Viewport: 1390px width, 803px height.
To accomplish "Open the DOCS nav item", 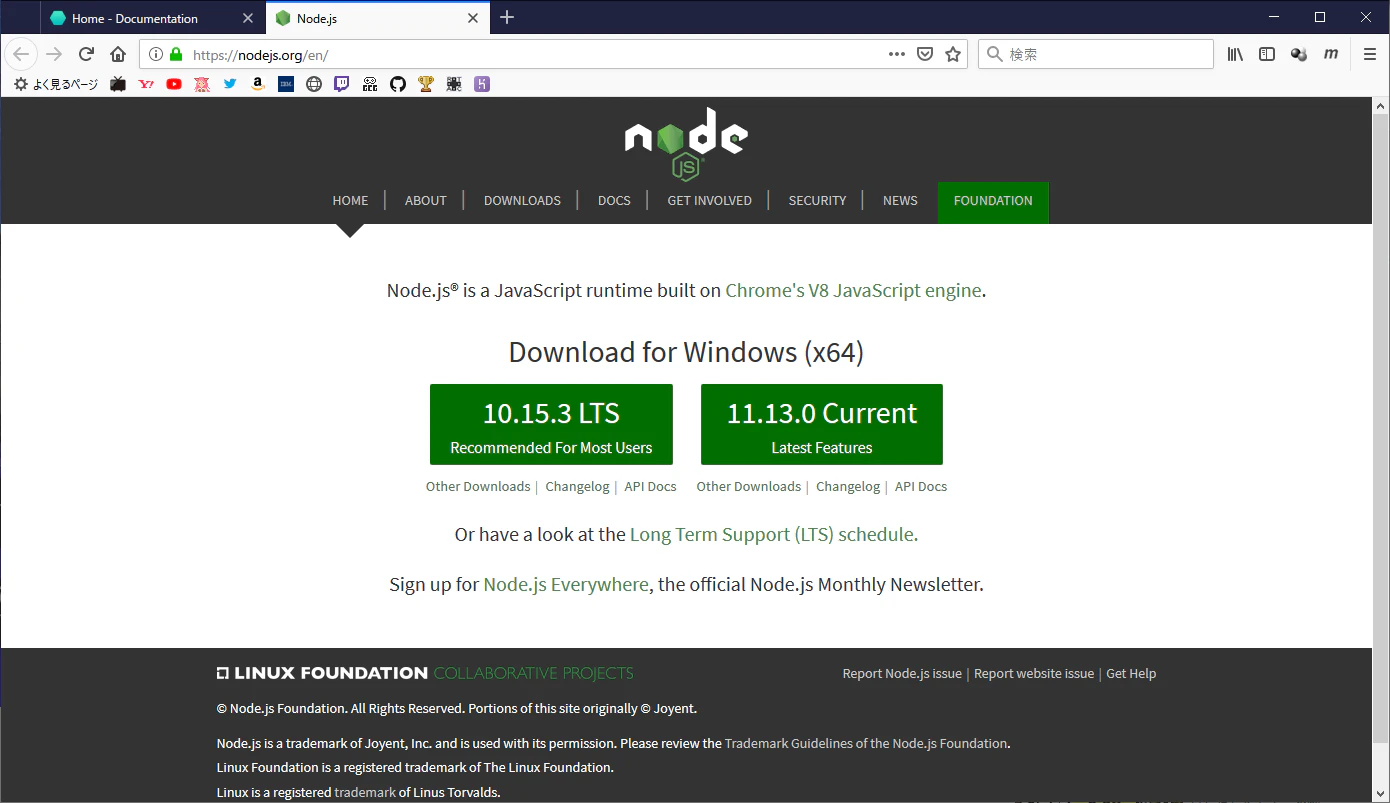I will pos(614,201).
